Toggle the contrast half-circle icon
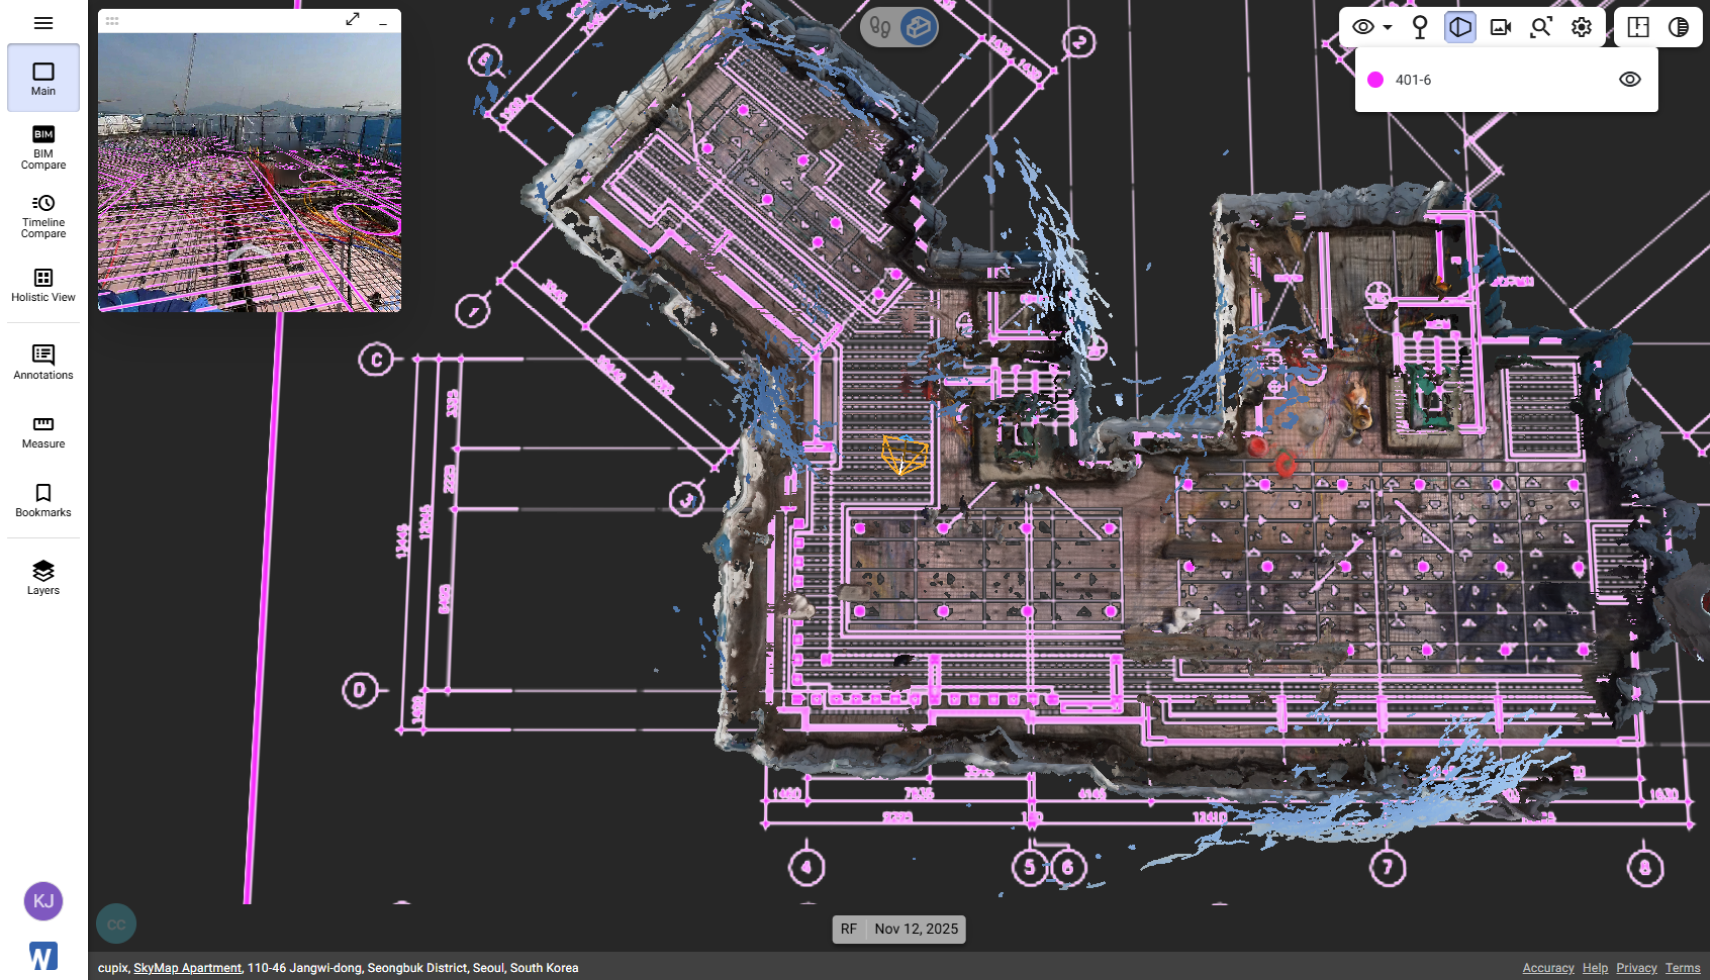This screenshot has height=980, width=1710. pyautogui.click(x=1678, y=27)
